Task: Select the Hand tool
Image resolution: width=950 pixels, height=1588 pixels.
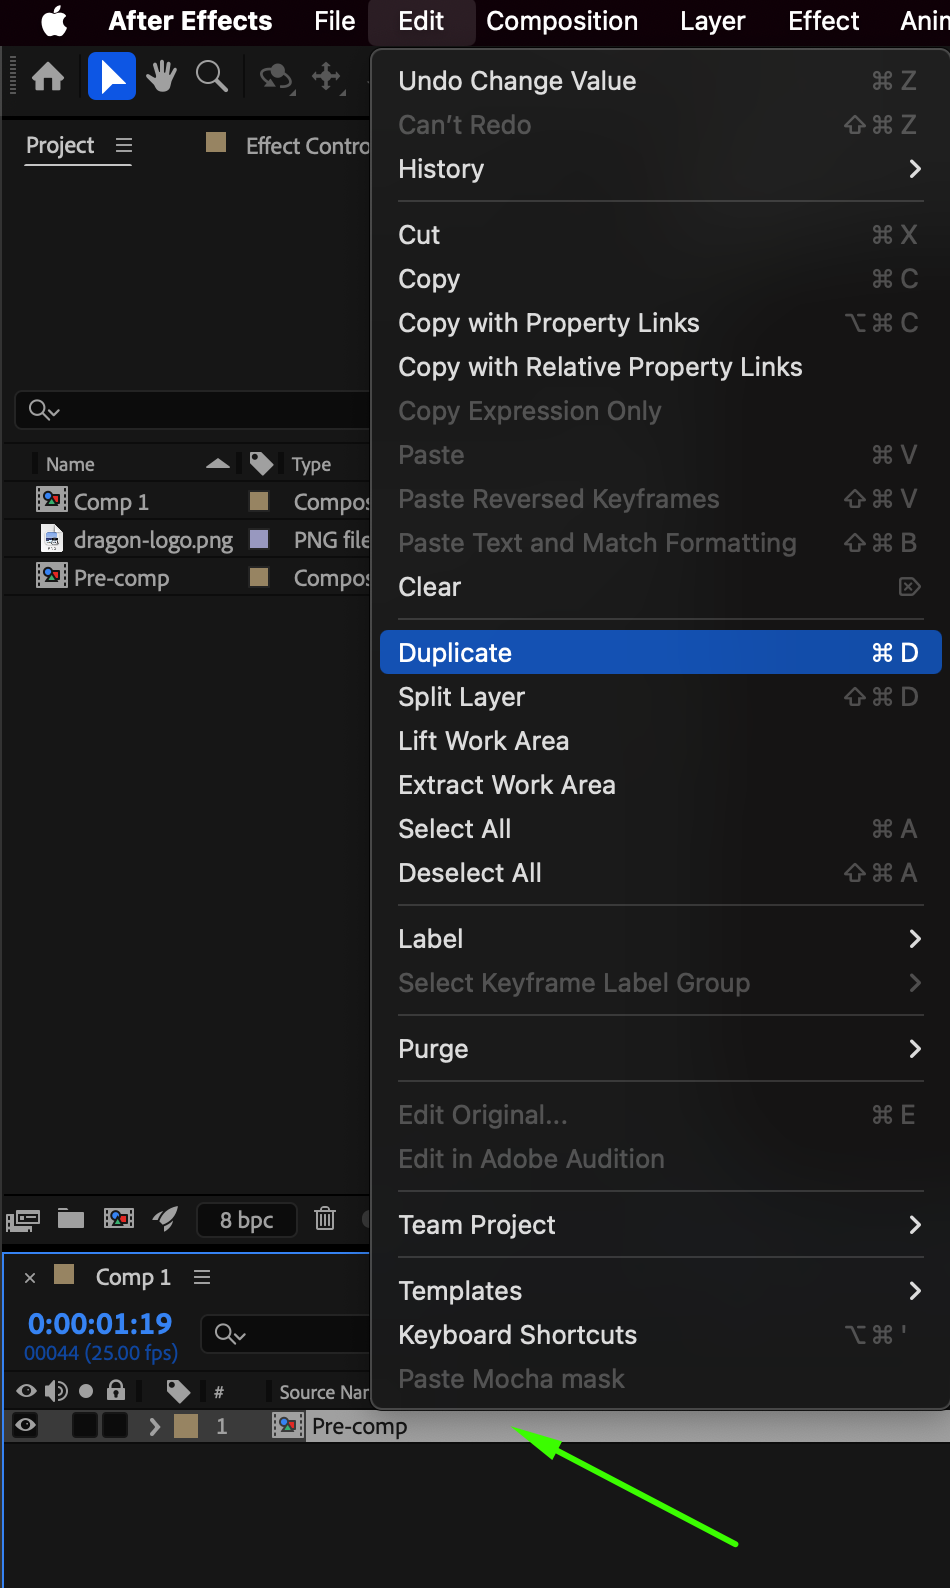Action: pyautogui.click(x=161, y=76)
